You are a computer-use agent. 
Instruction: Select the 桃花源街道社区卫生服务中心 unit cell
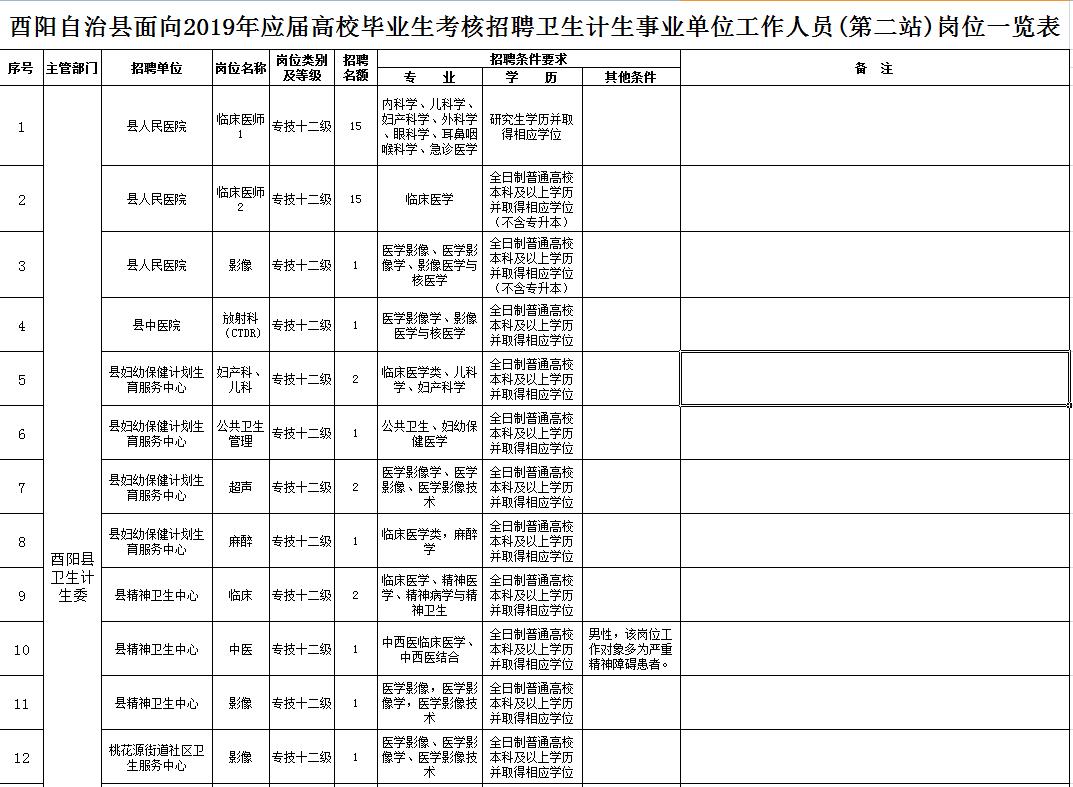[157, 758]
